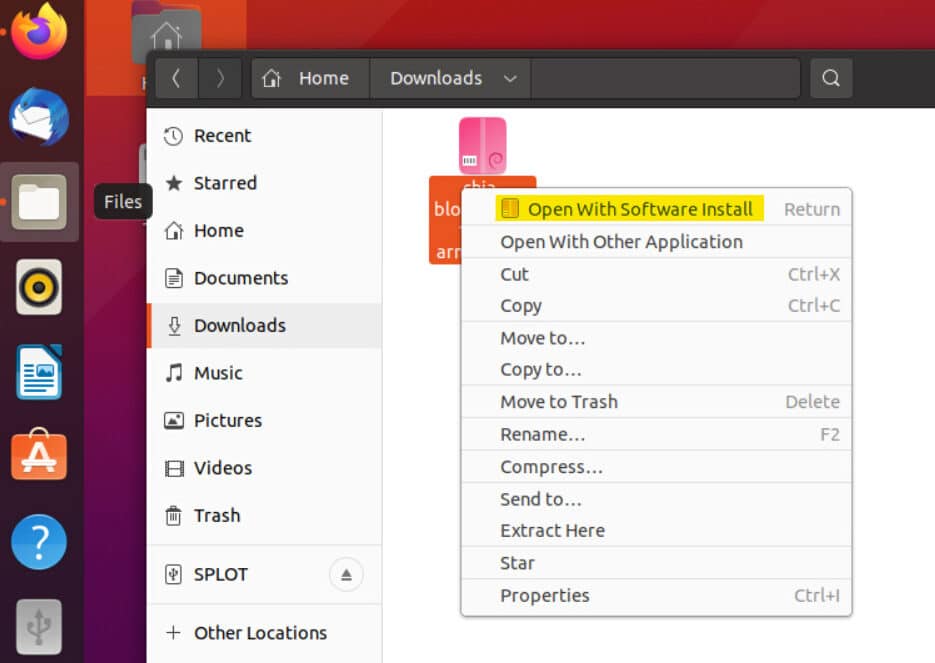Choose Open With Software Install
Screen dimensions: 935x663
656,209
